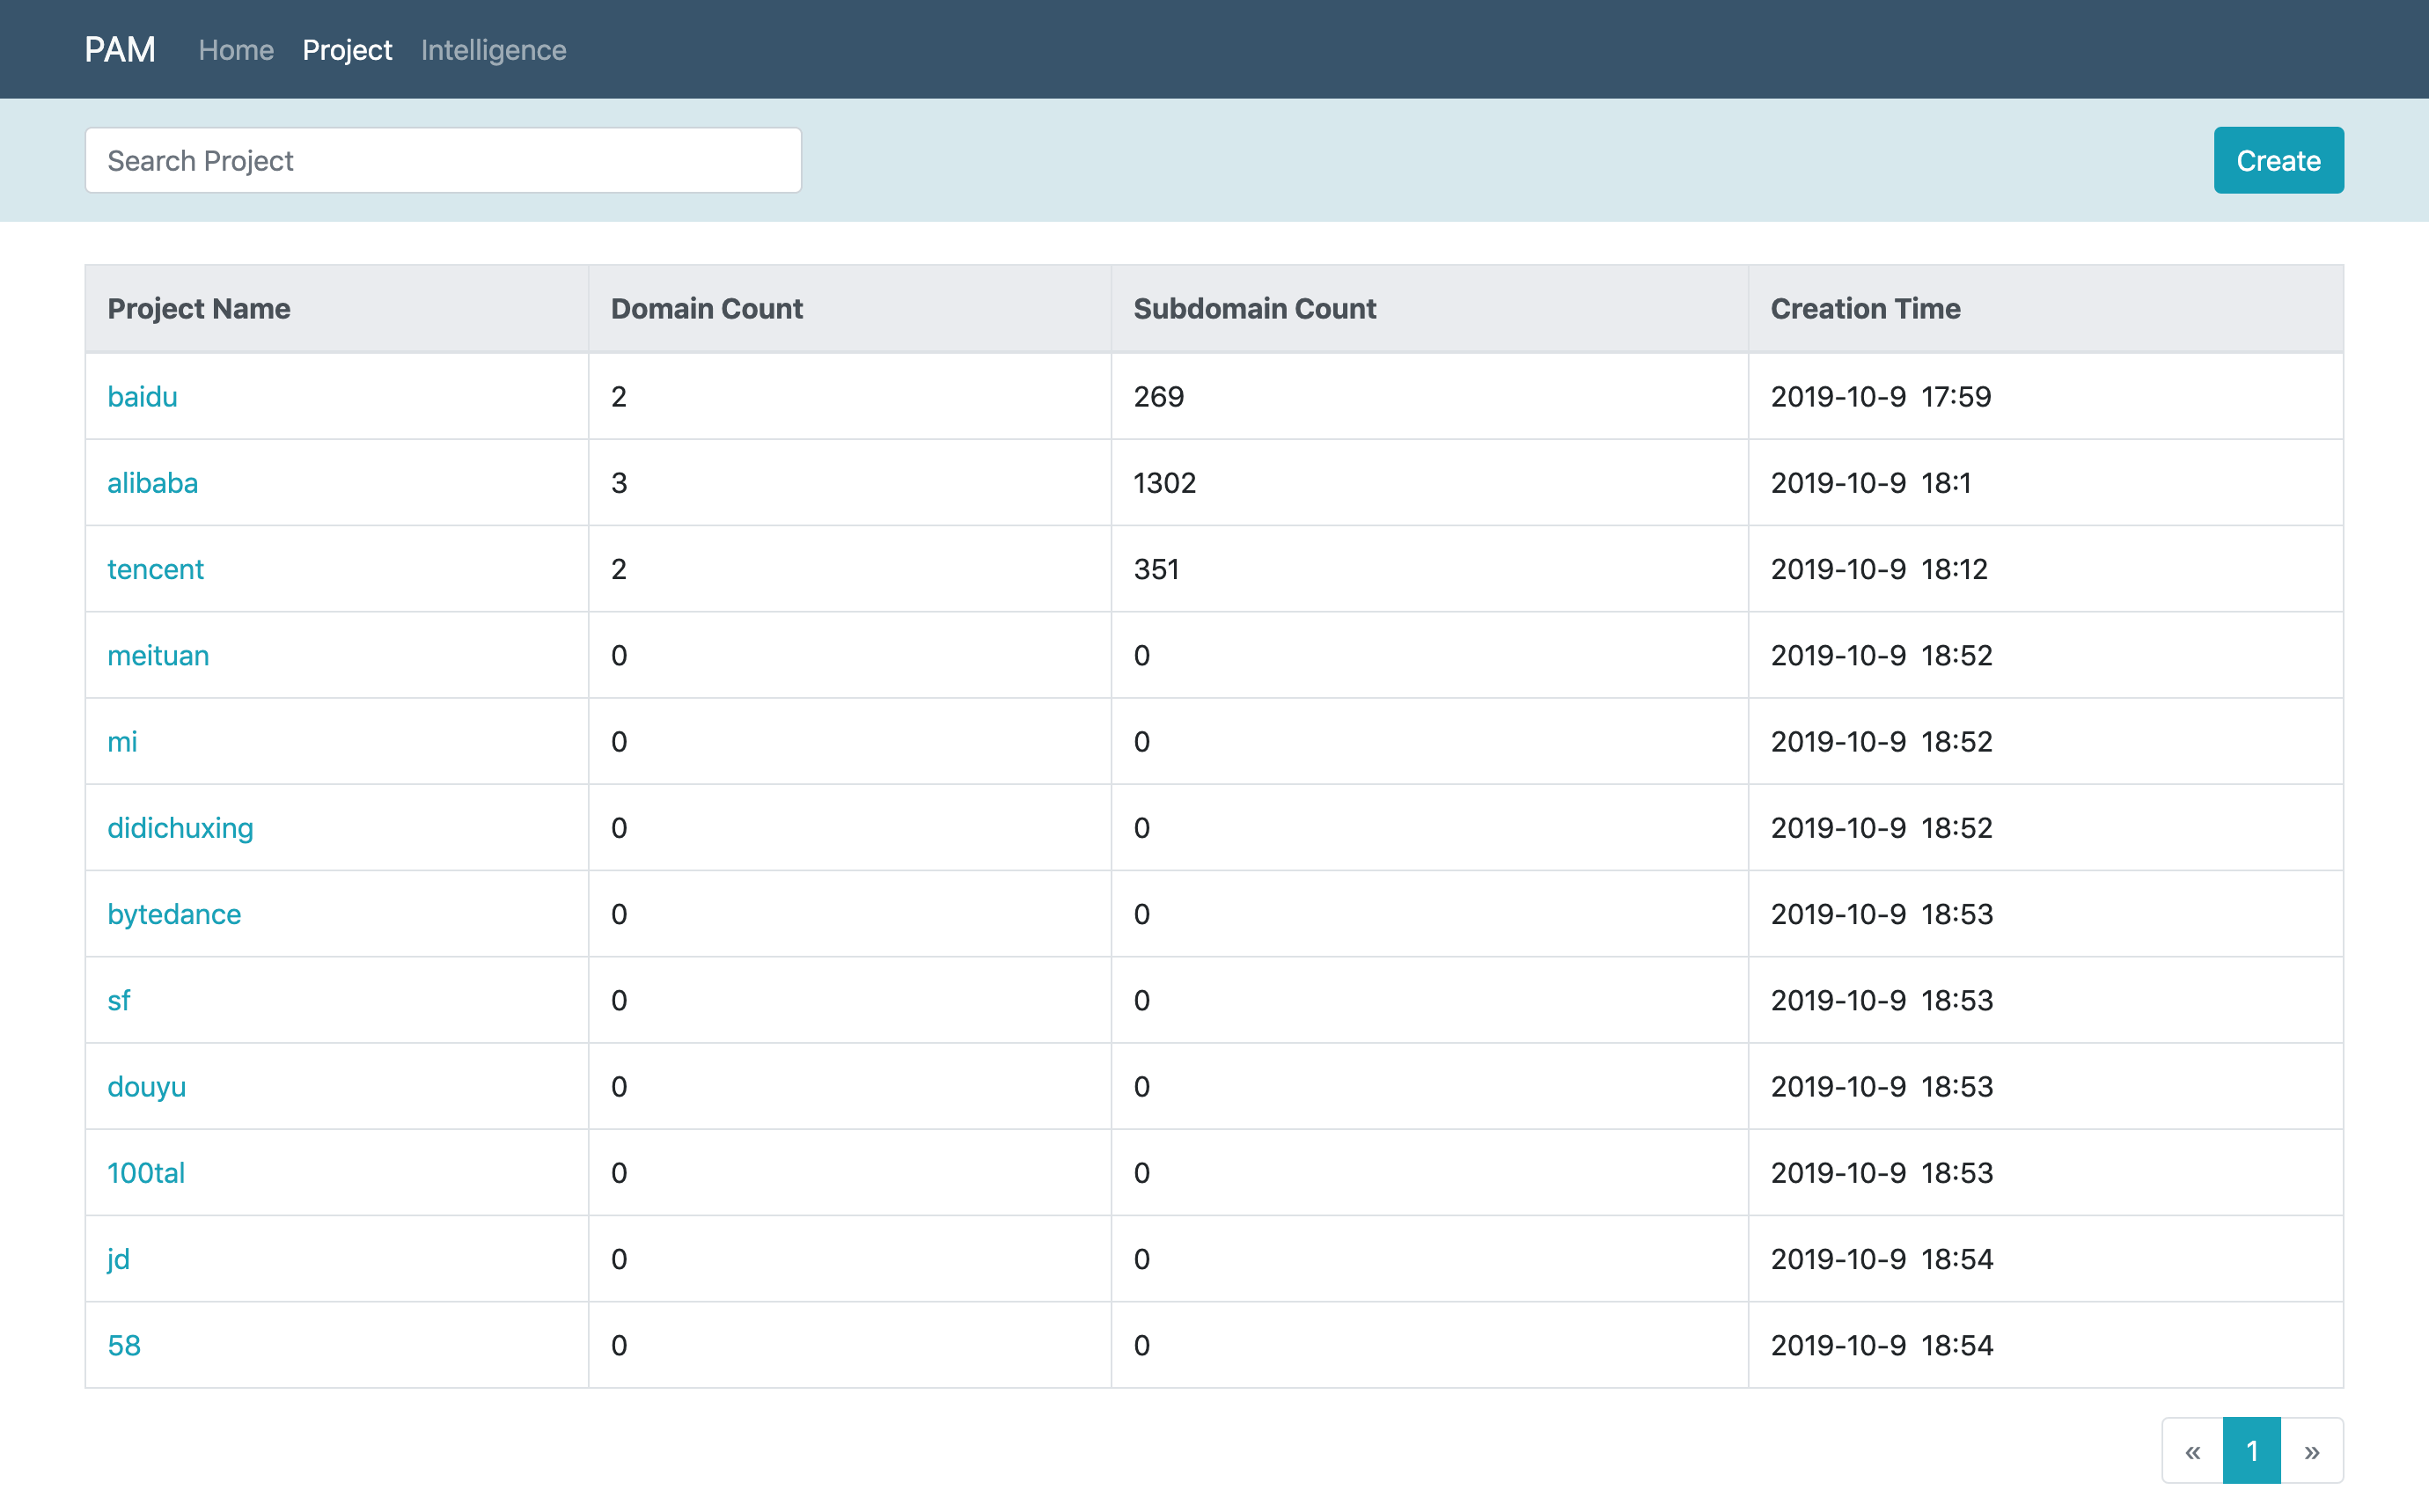The width and height of the screenshot is (2429, 1512).
Task: Open the 100tal project
Action: tap(146, 1173)
